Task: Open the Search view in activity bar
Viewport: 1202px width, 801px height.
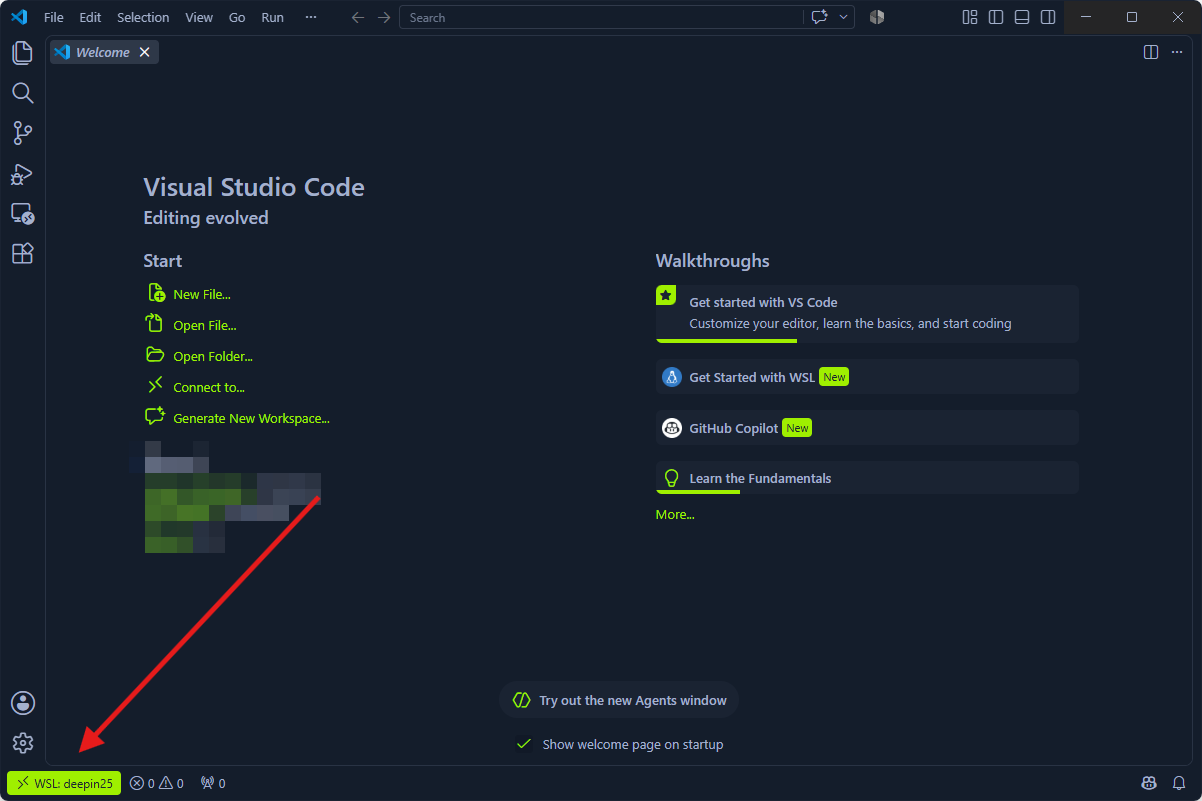Action: coord(22,93)
